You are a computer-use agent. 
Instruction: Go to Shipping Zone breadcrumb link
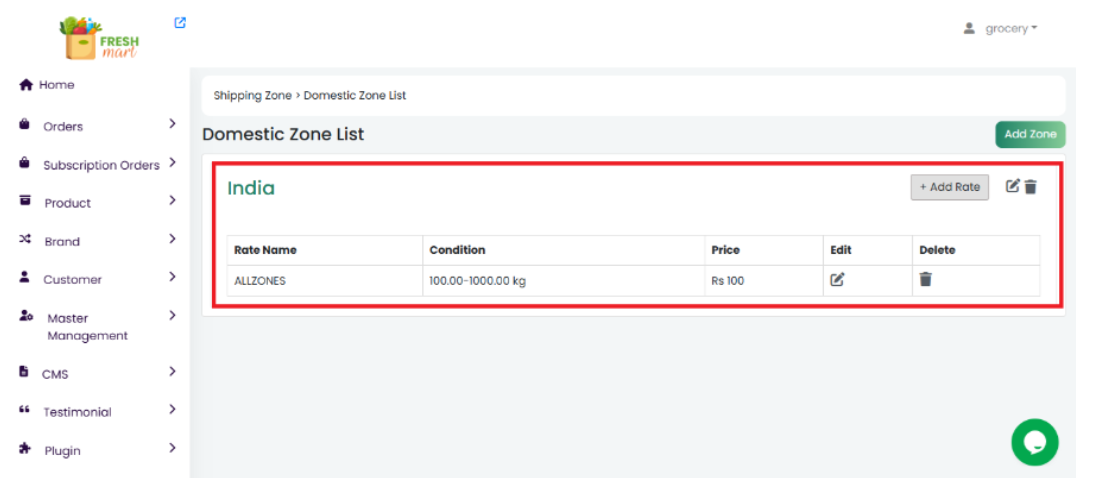tap(252, 96)
